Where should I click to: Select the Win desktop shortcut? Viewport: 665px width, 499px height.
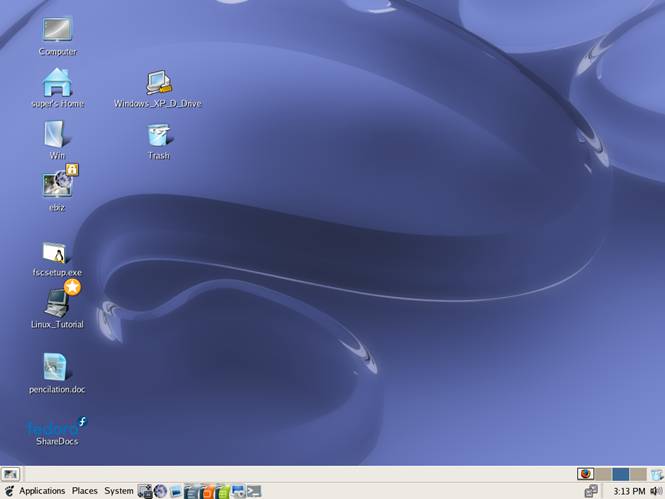56,135
